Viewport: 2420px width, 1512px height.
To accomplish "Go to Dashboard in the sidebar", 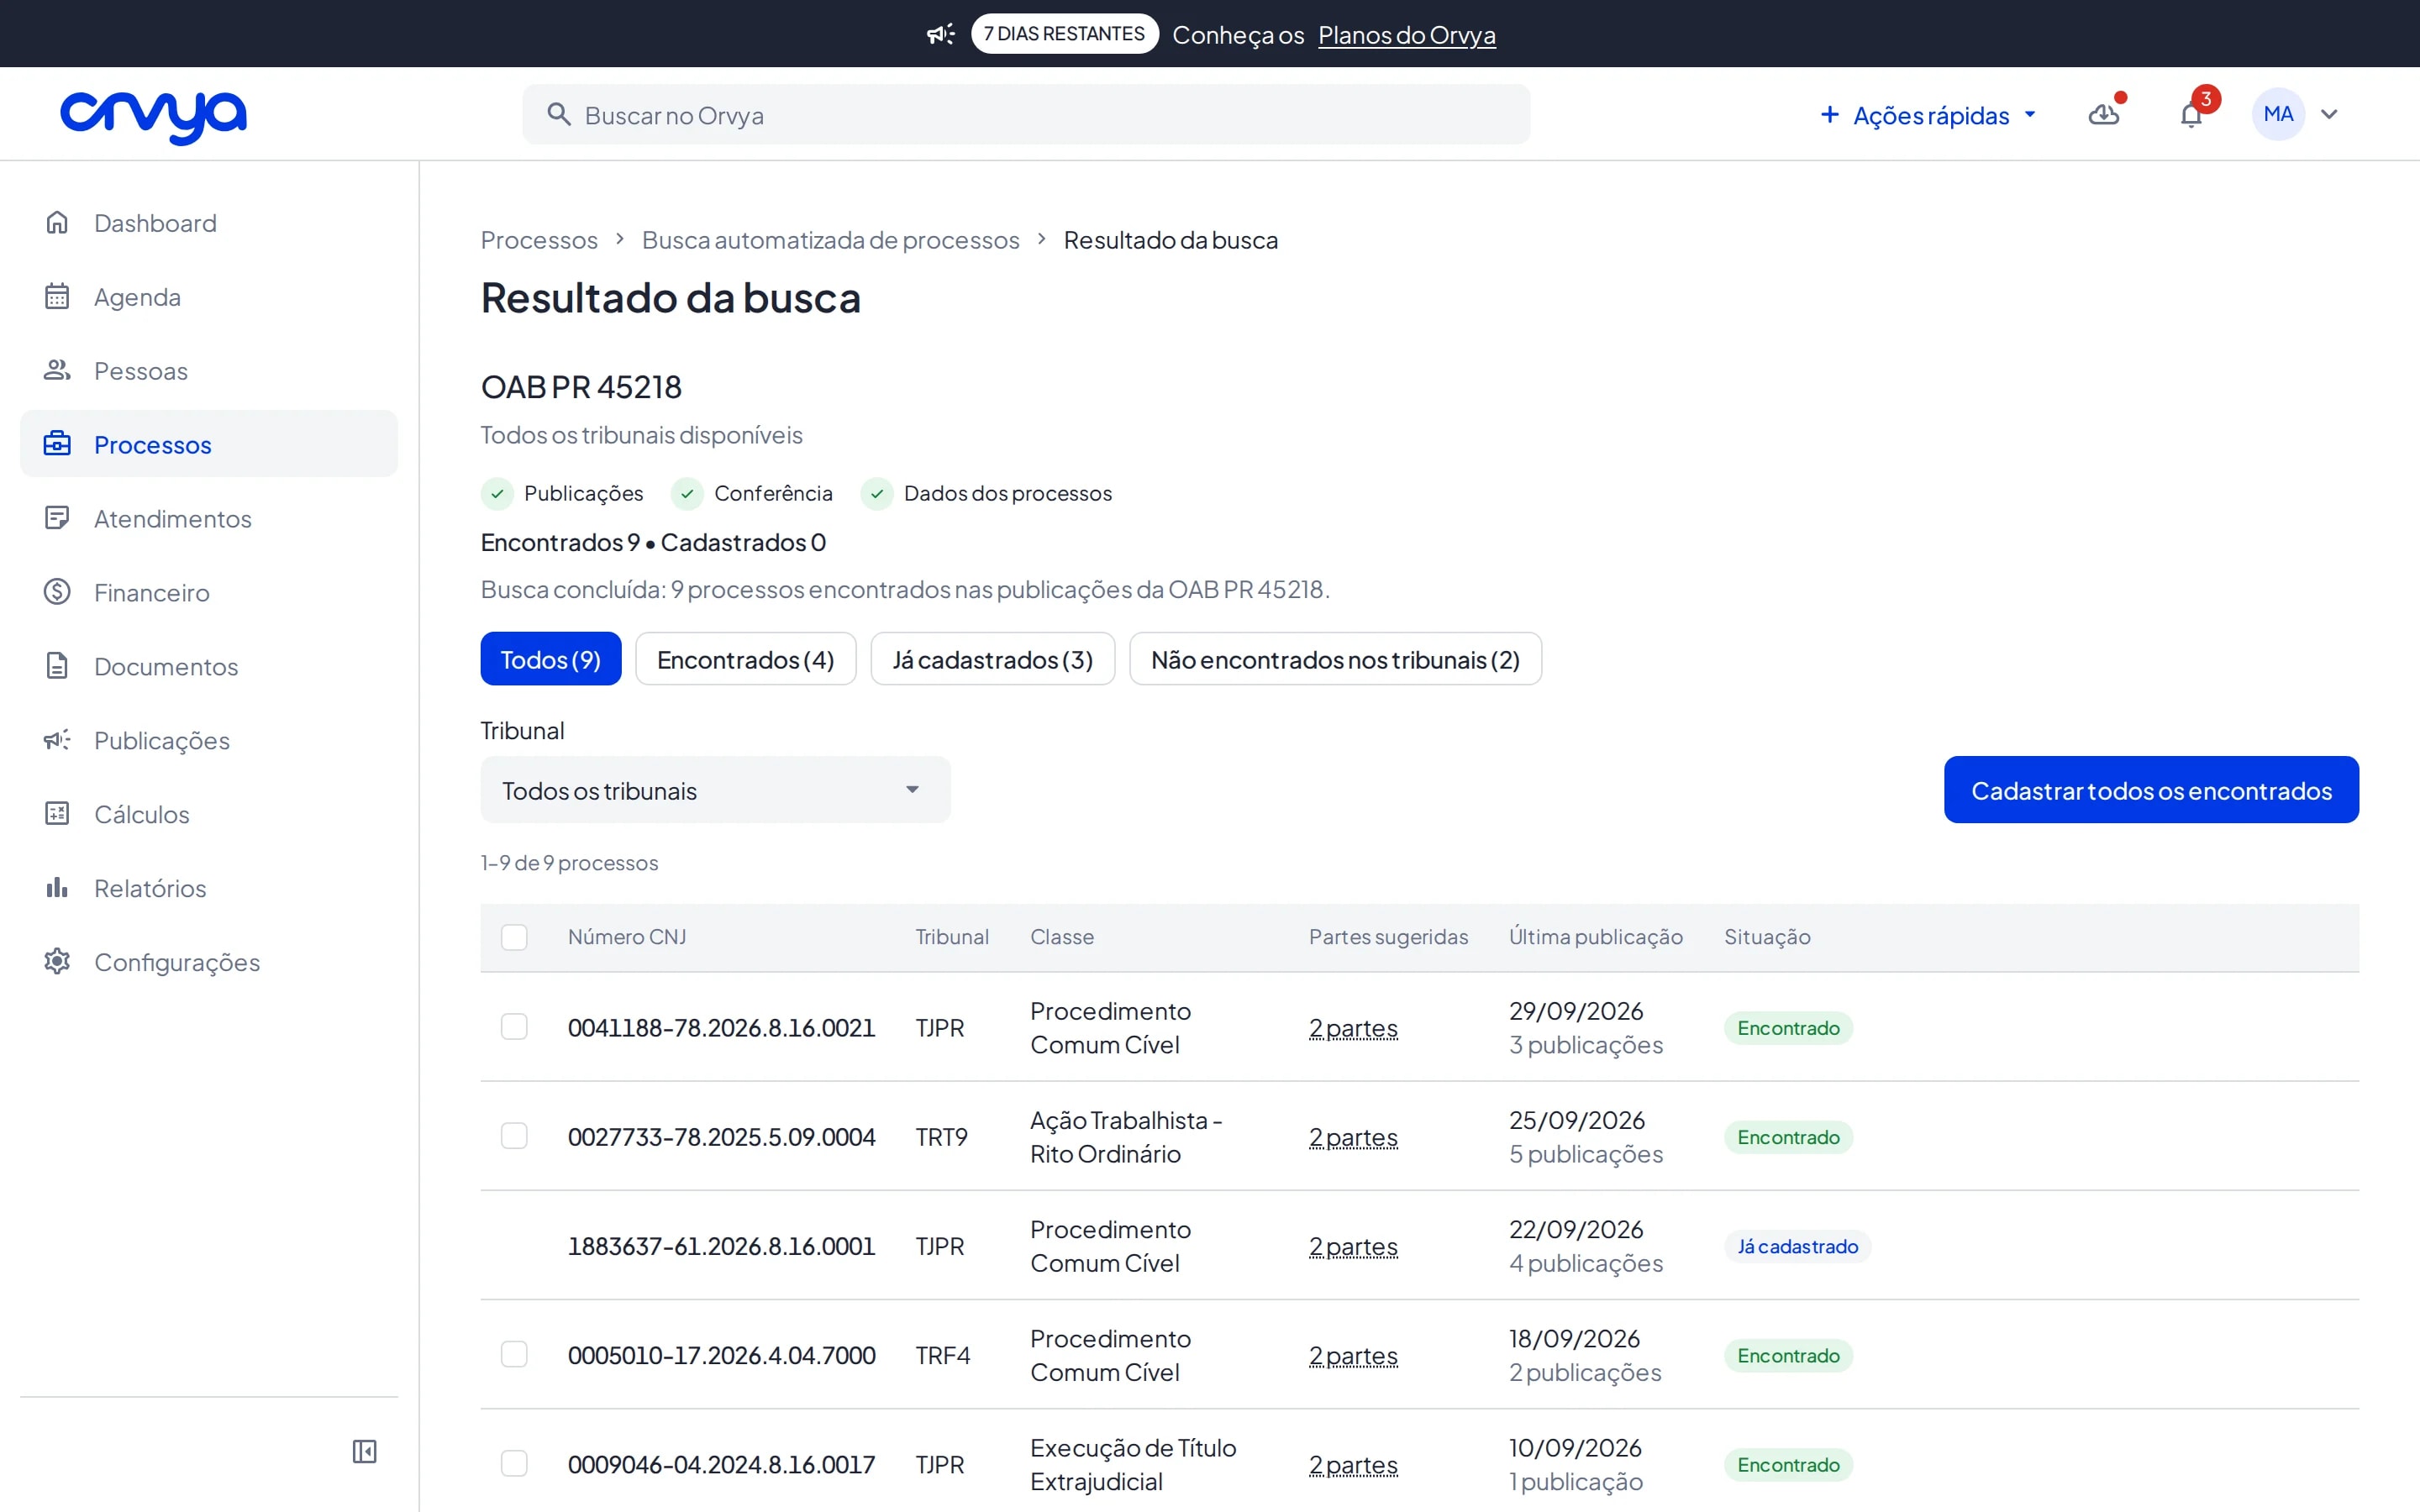I will click(x=209, y=222).
